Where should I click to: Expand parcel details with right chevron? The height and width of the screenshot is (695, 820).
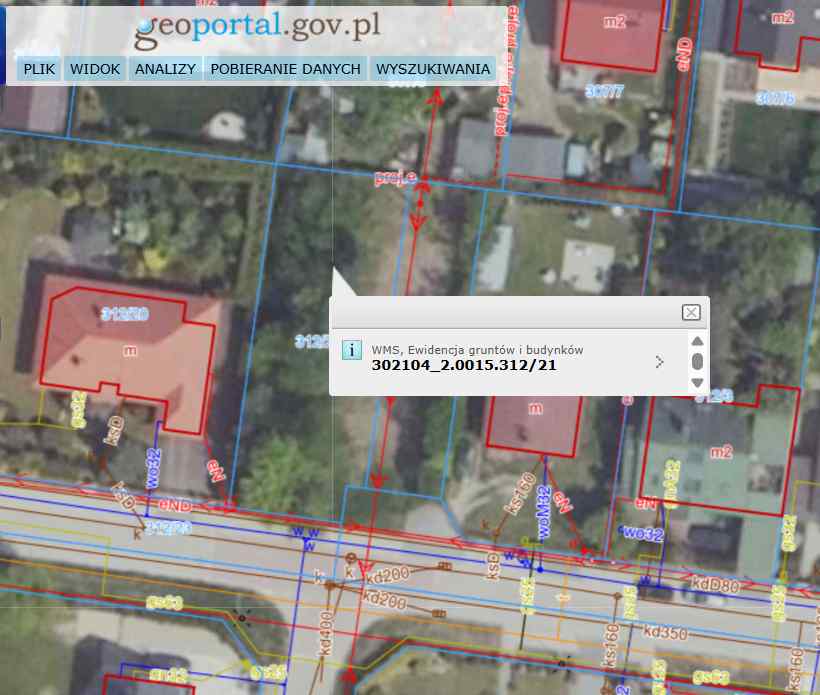659,362
